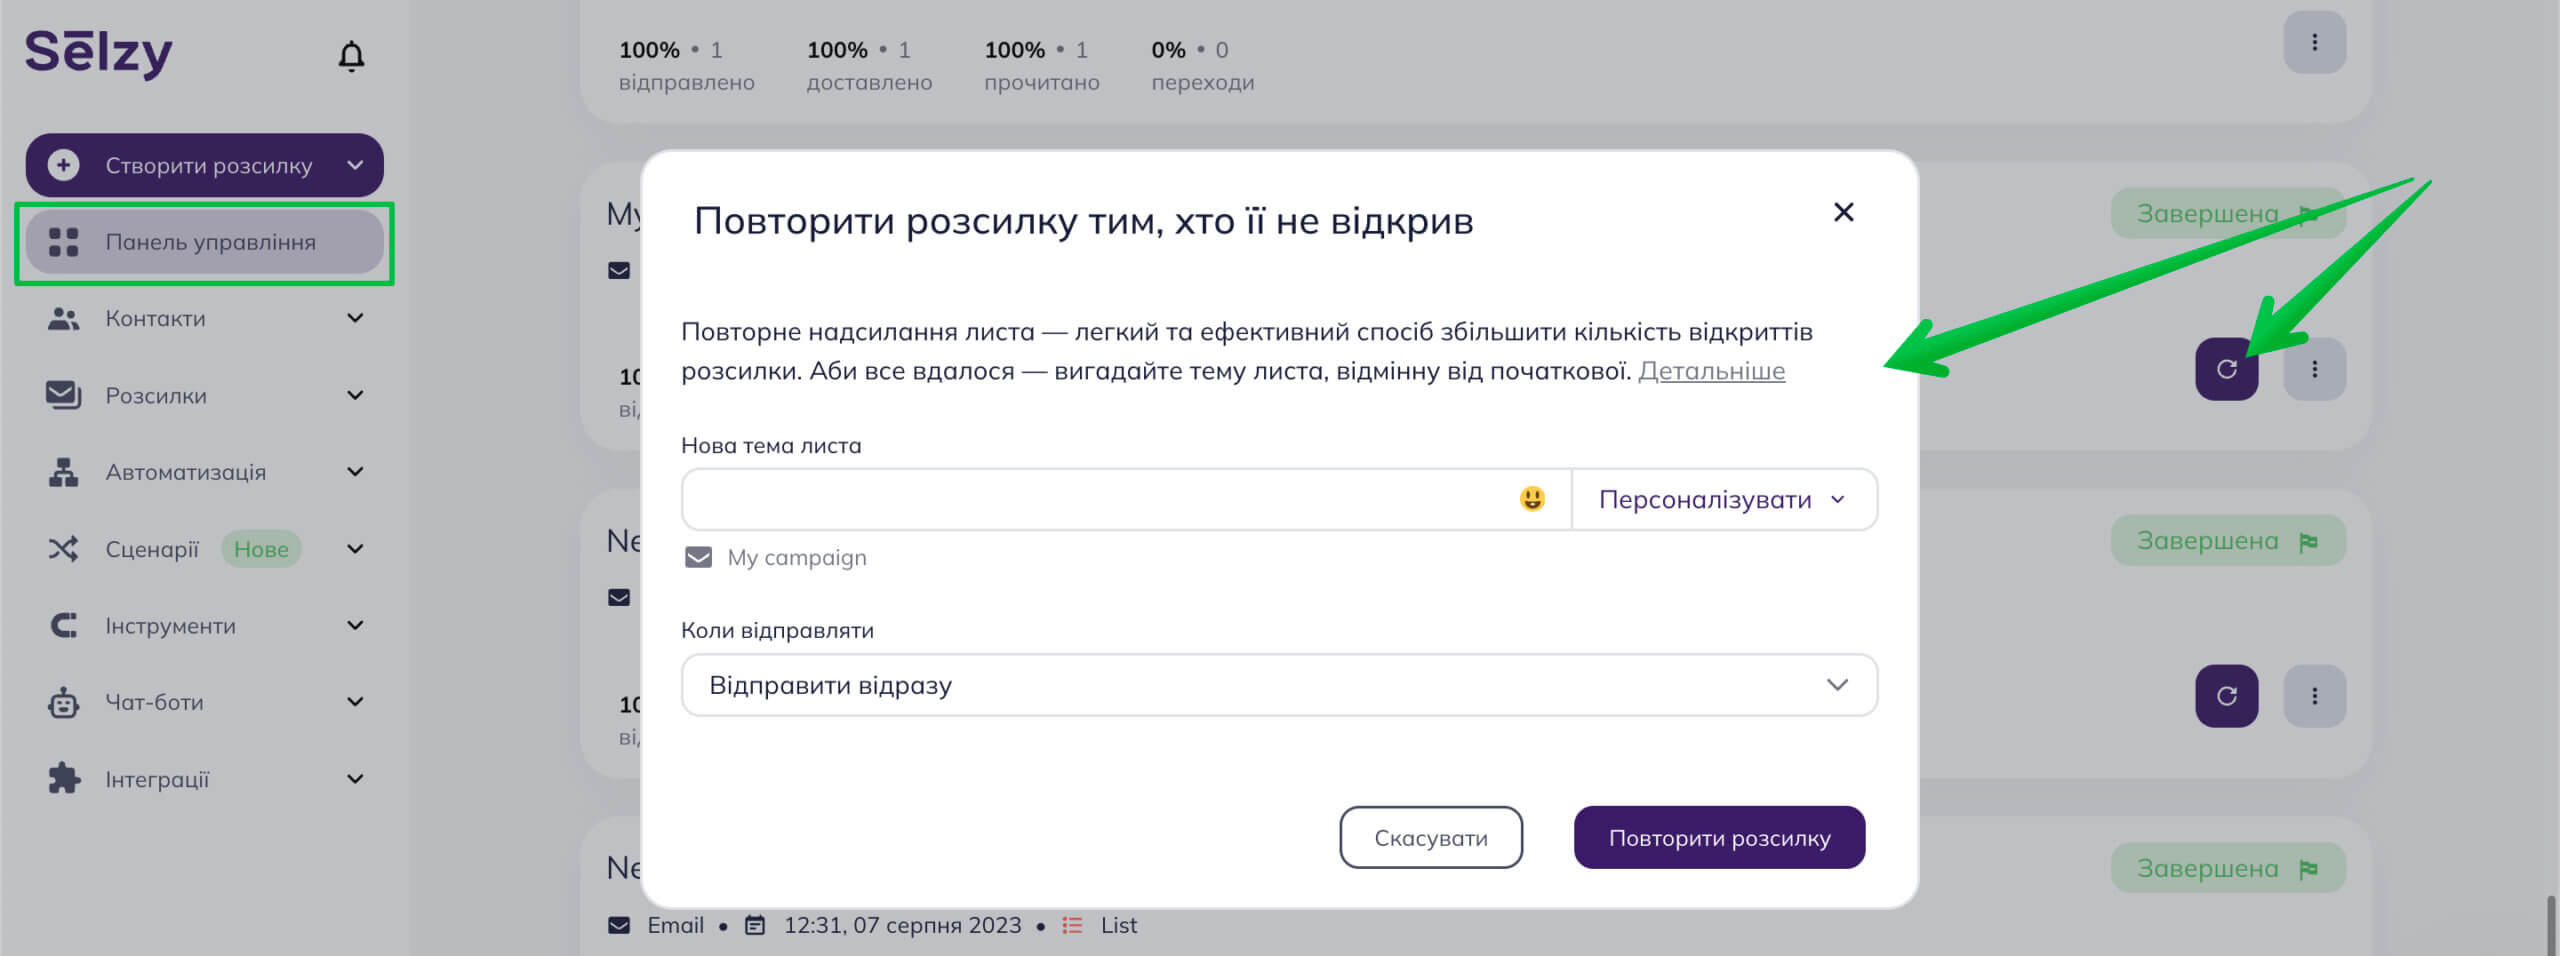Click resend icon on the second Завершена campaign
The height and width of the screenshot is (956, 2560).
click(2226, 696)
